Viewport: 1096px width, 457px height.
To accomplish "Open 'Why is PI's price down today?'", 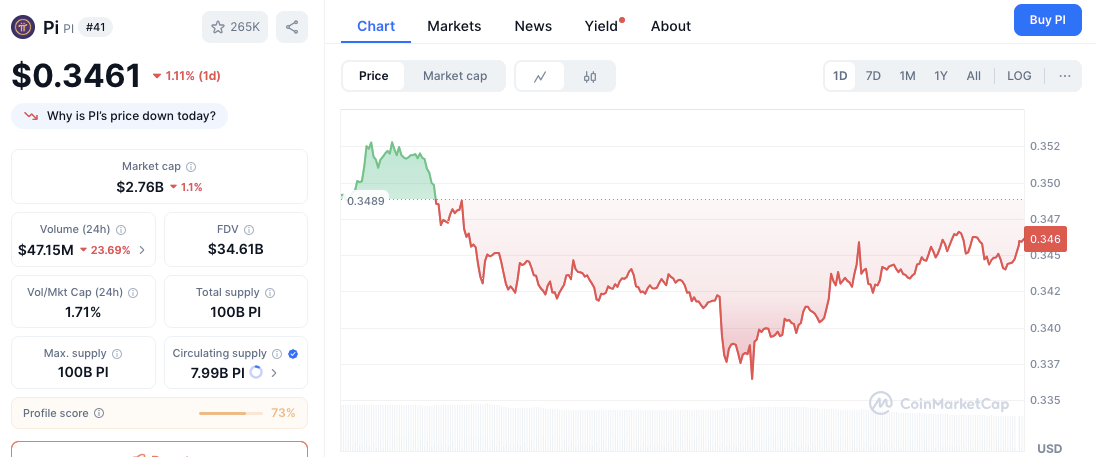I will [x=120, y=116].
